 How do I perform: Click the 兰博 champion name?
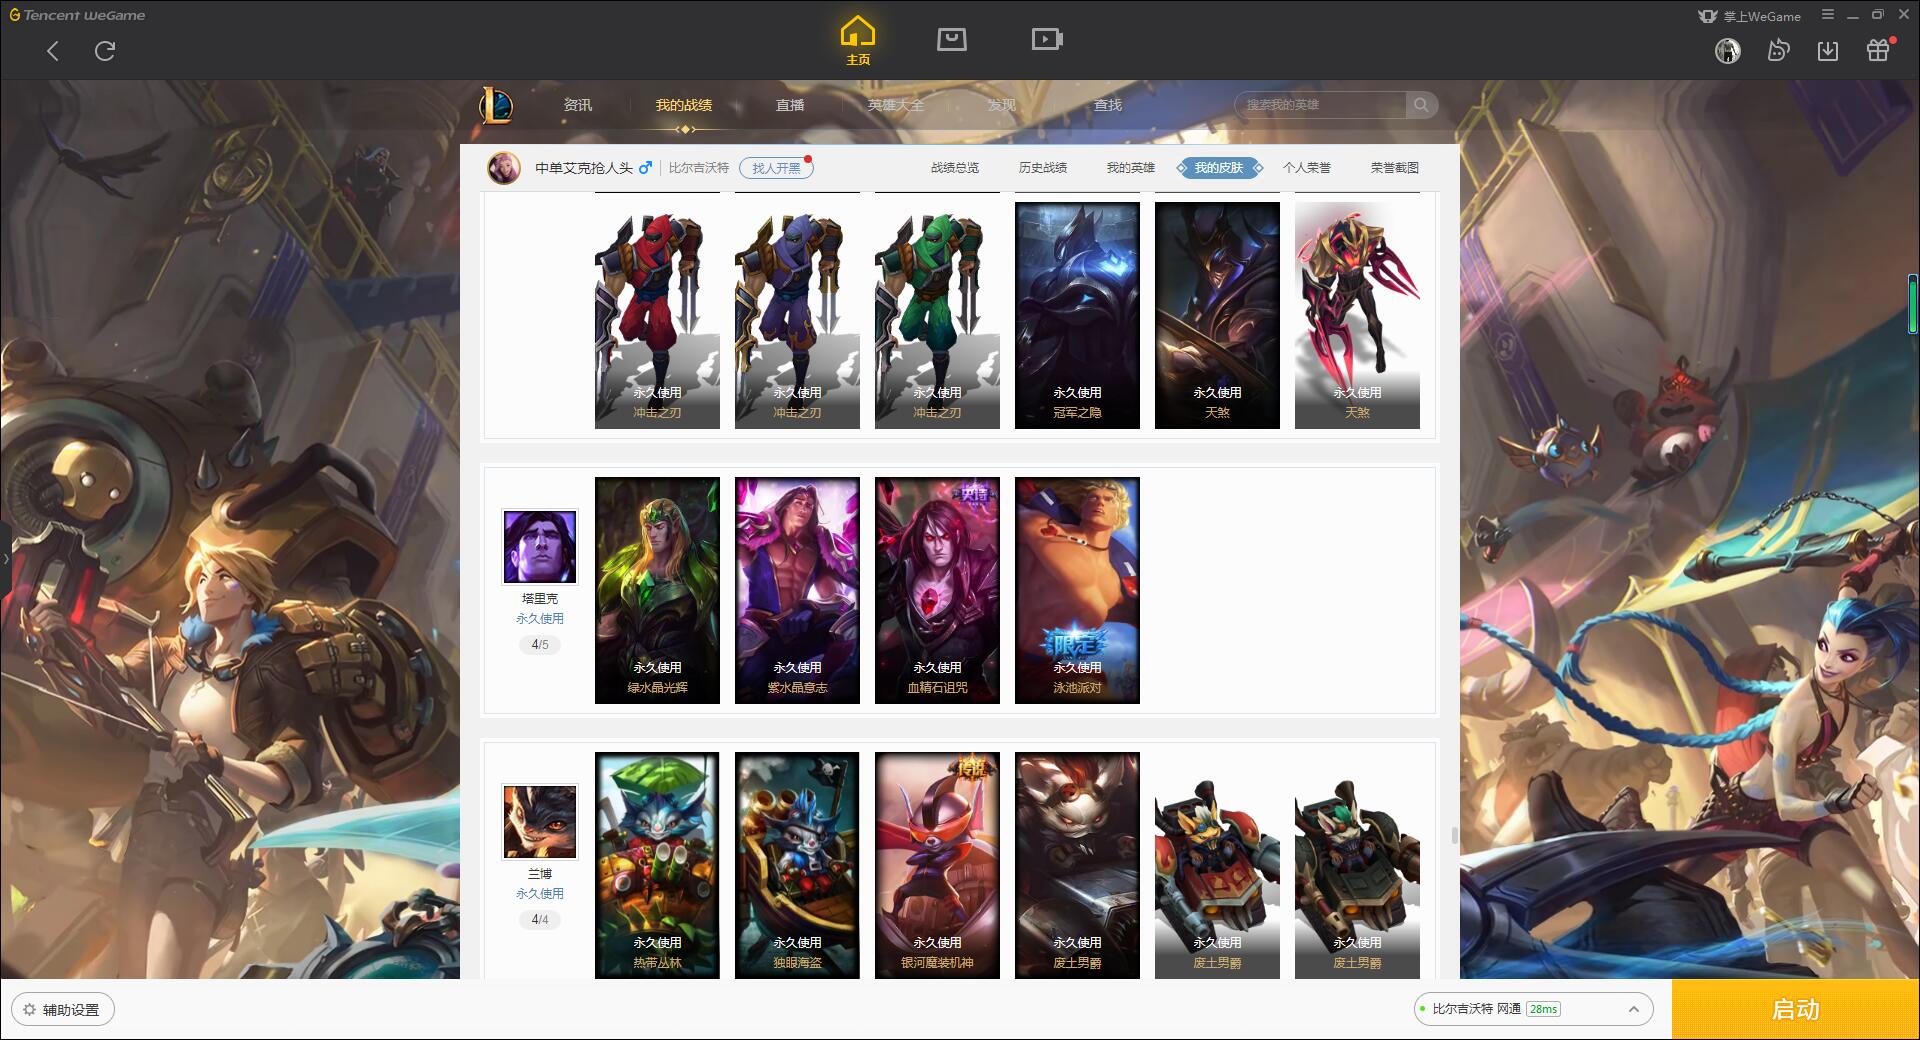tap(540, 874)
